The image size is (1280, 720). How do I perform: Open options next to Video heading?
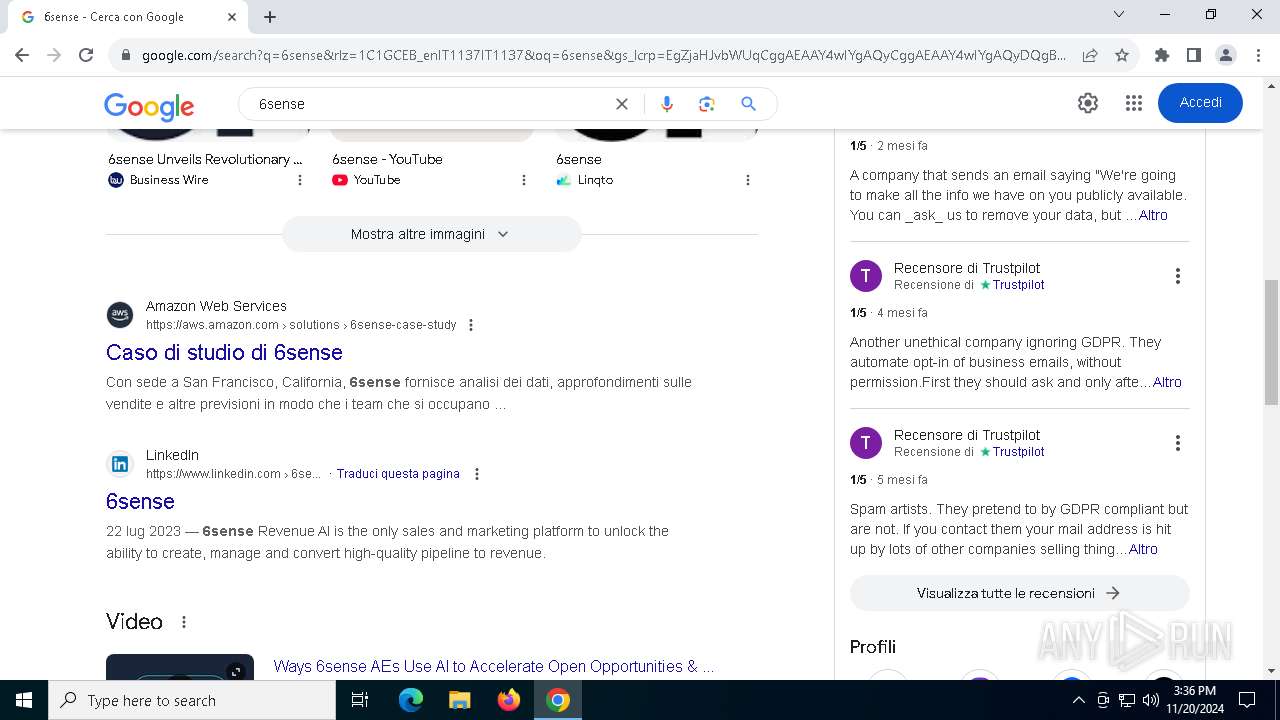(184, 622)
